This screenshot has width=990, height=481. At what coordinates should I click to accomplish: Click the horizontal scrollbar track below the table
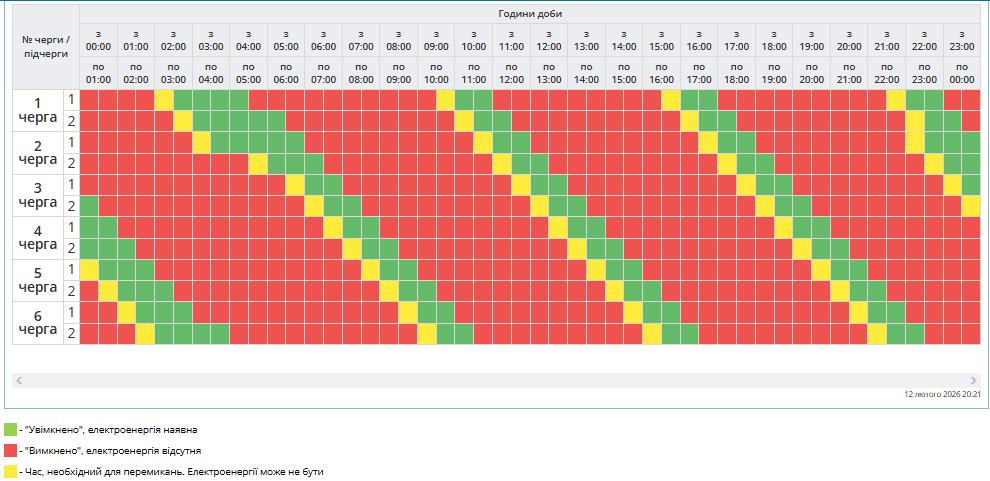click(x=496, y=381)
